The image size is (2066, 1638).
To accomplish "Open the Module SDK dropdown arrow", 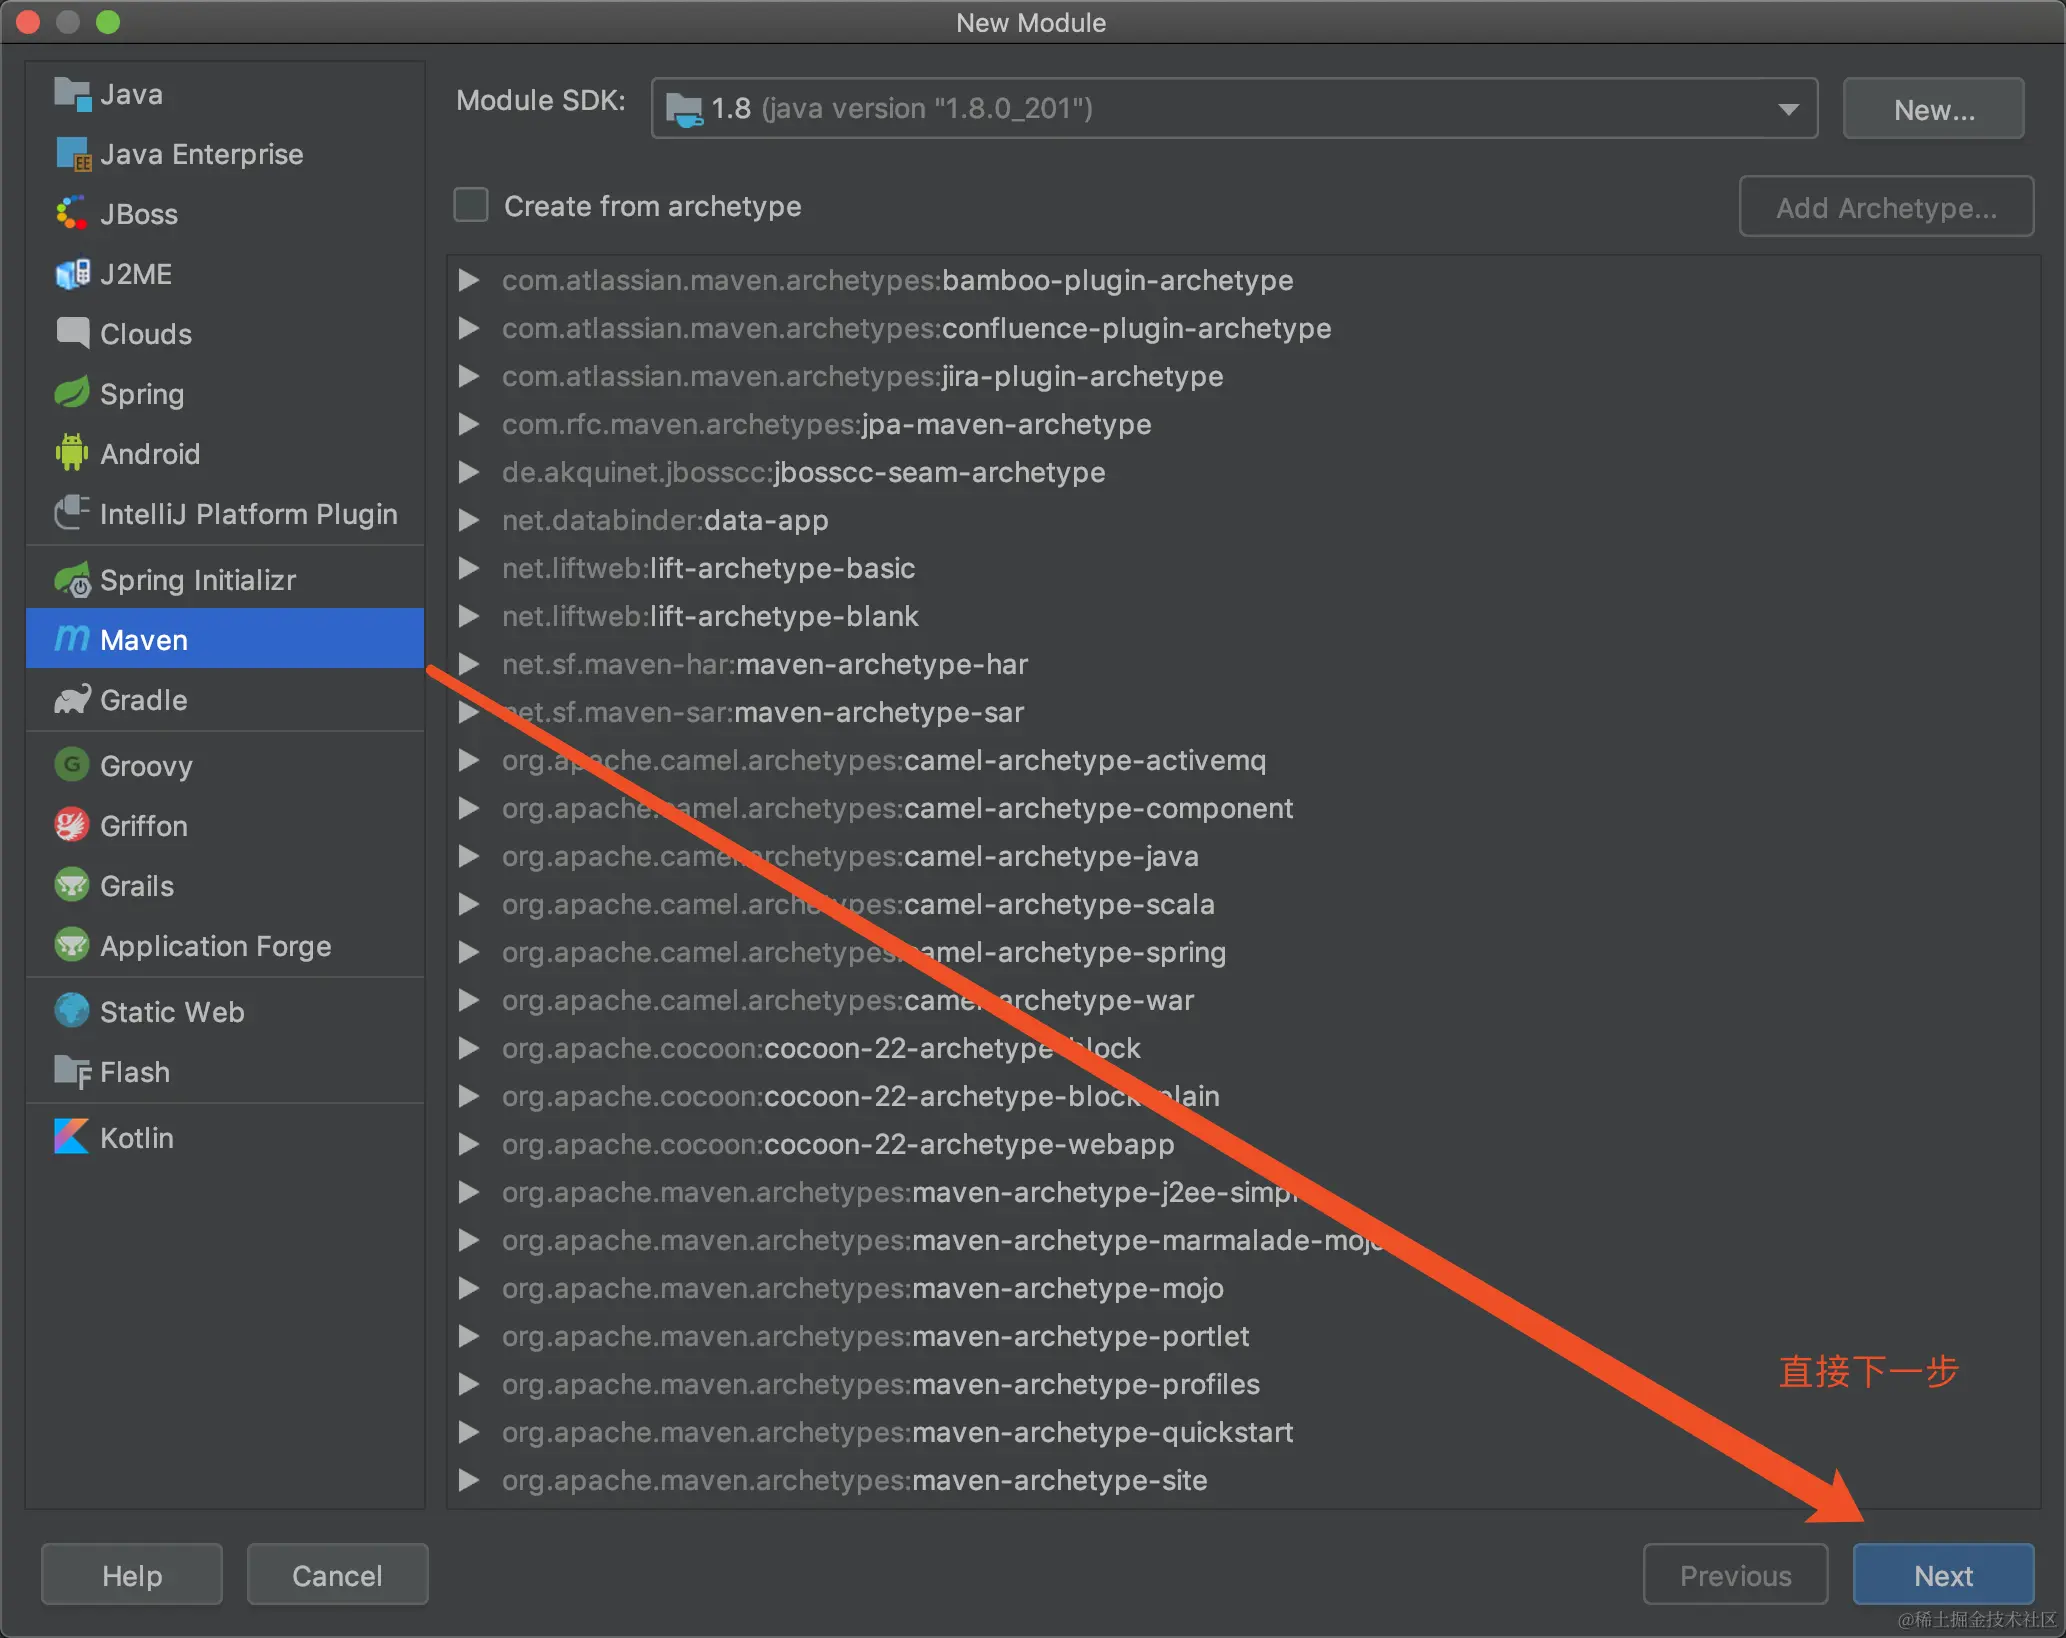I will coord(1788,108).
